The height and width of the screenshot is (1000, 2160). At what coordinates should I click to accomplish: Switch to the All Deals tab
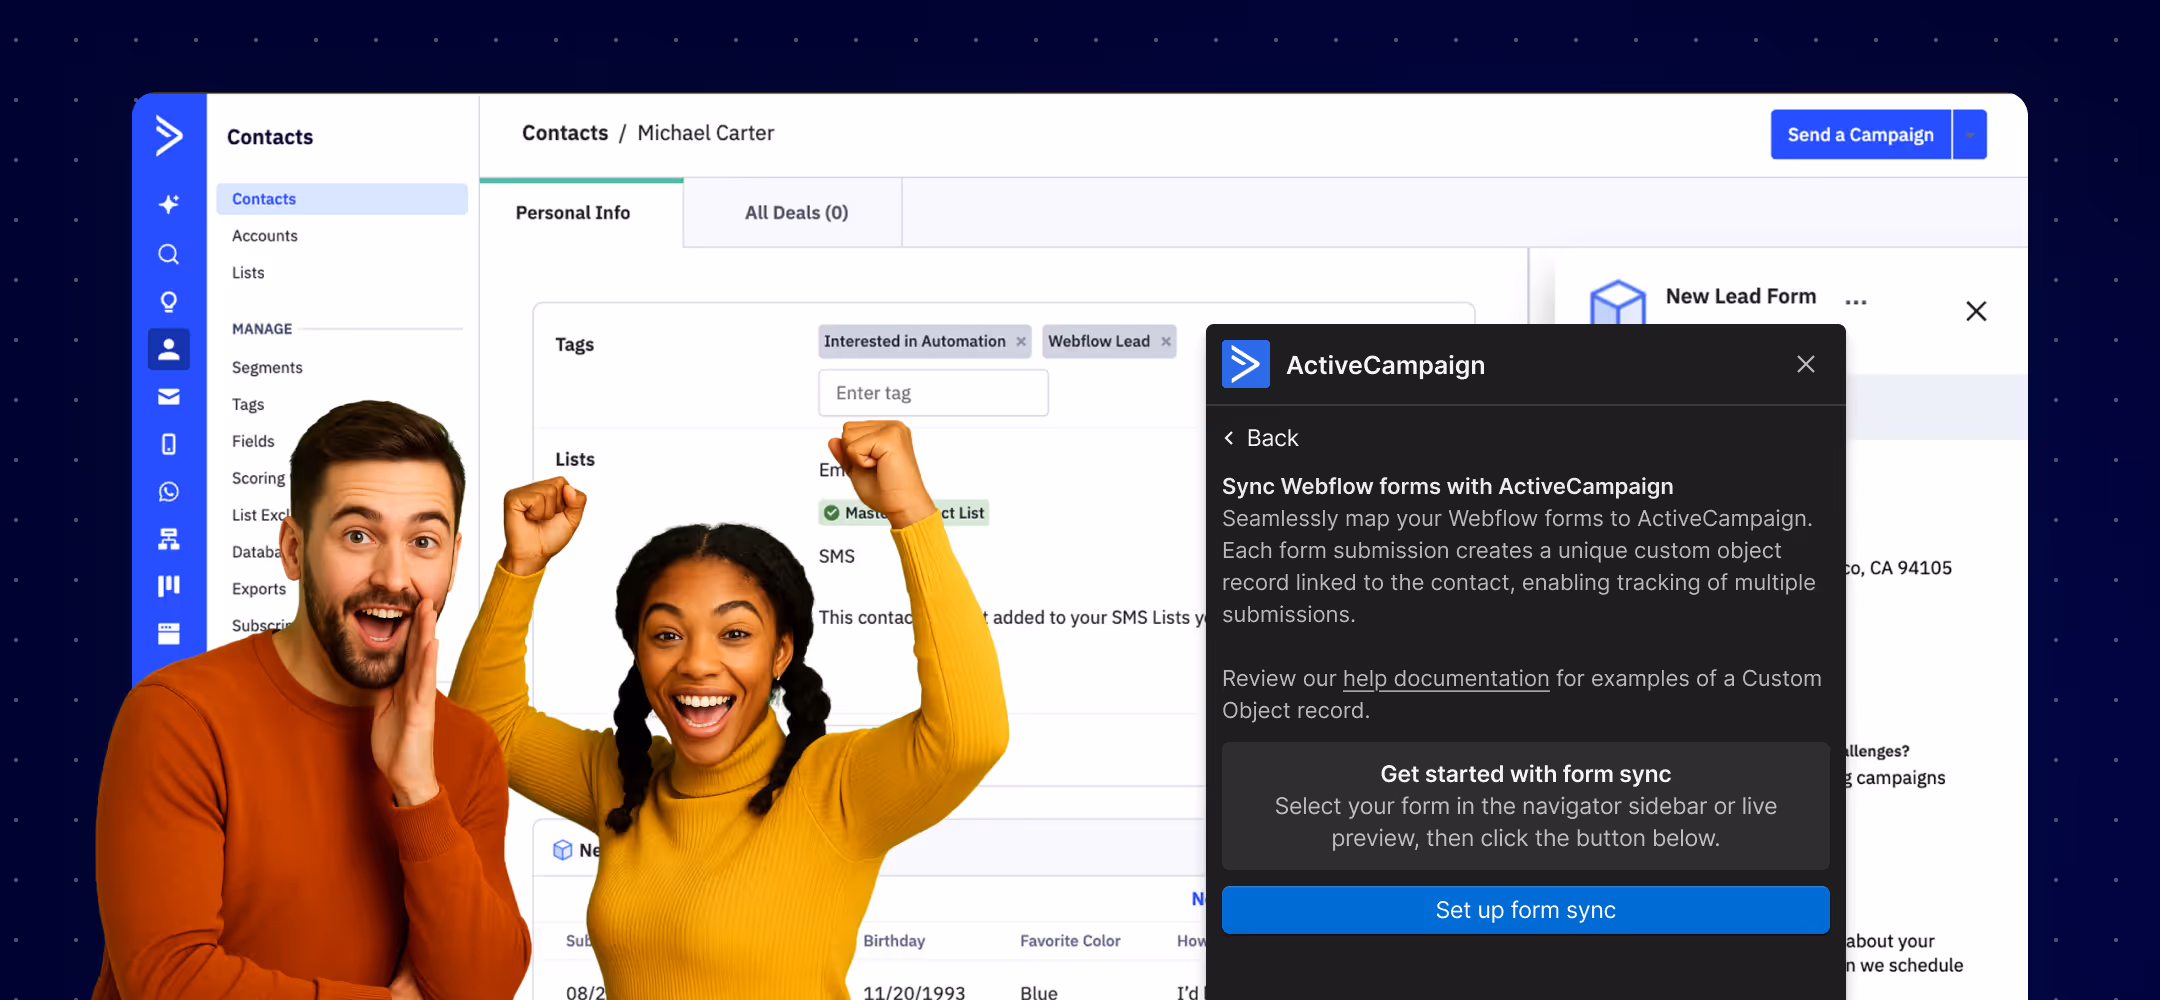click(x=795, y=212)
